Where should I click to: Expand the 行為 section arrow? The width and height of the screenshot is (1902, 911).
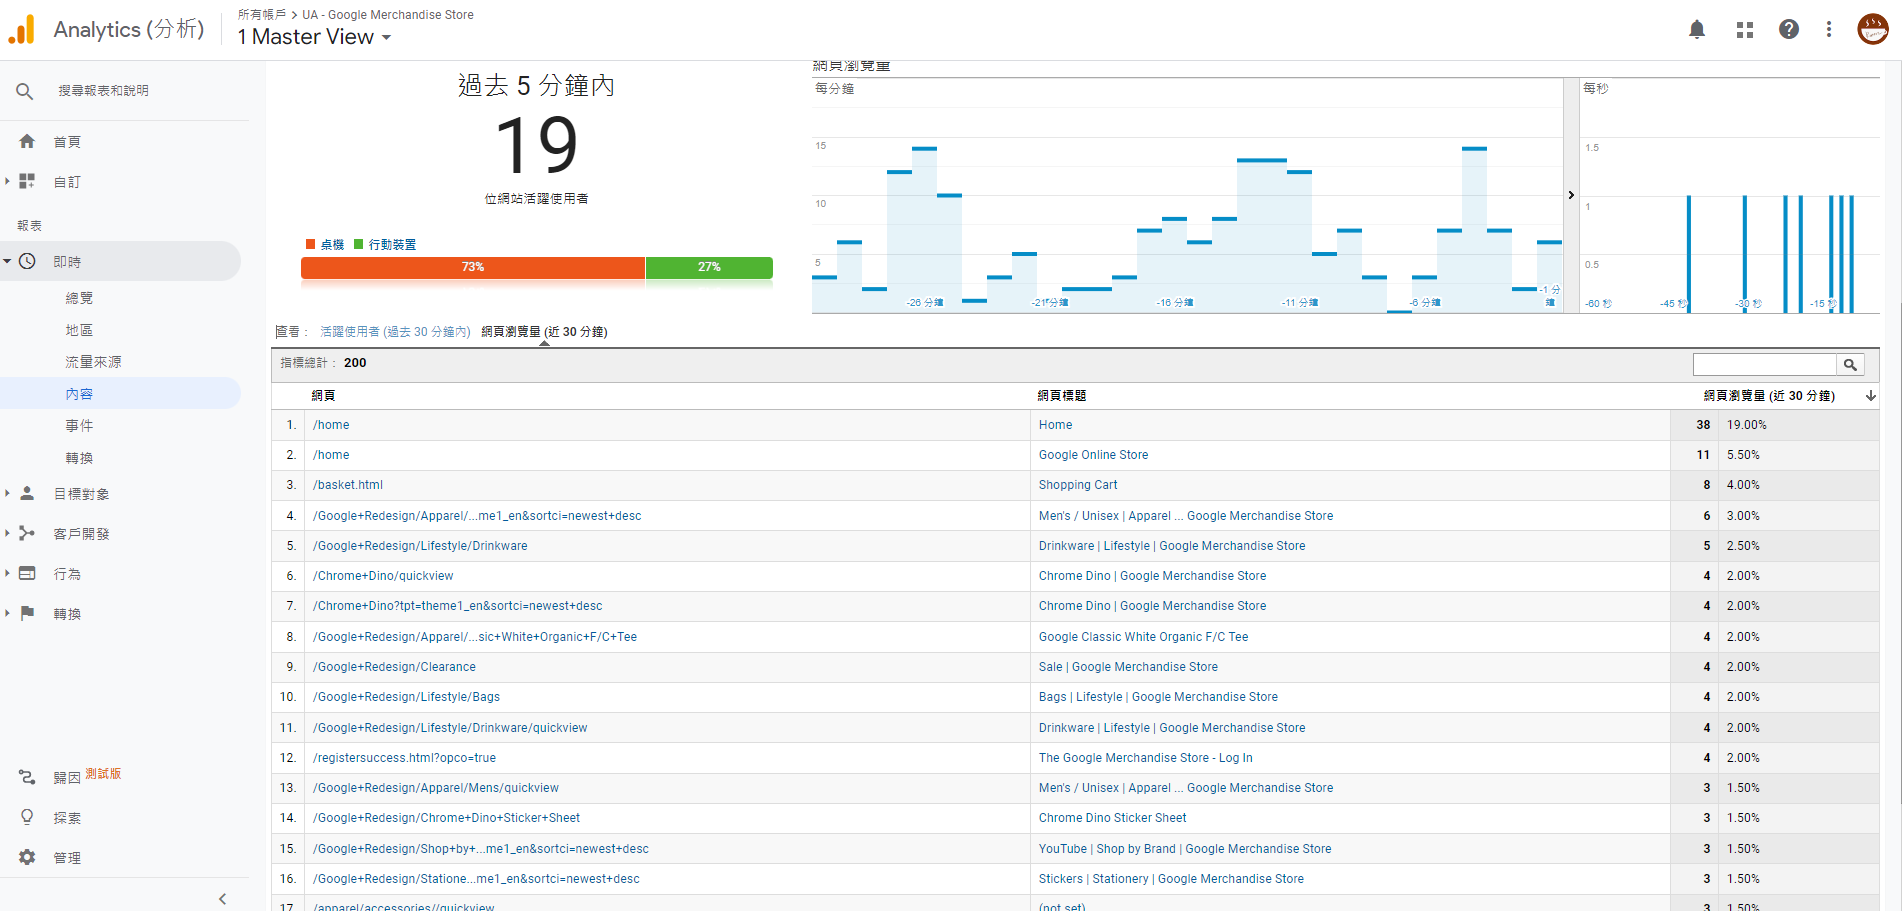(x=7, y=573)
